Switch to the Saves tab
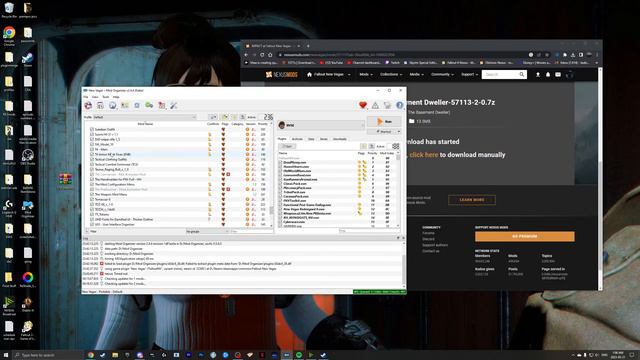640x360 pixels. (x=324, y=139)
